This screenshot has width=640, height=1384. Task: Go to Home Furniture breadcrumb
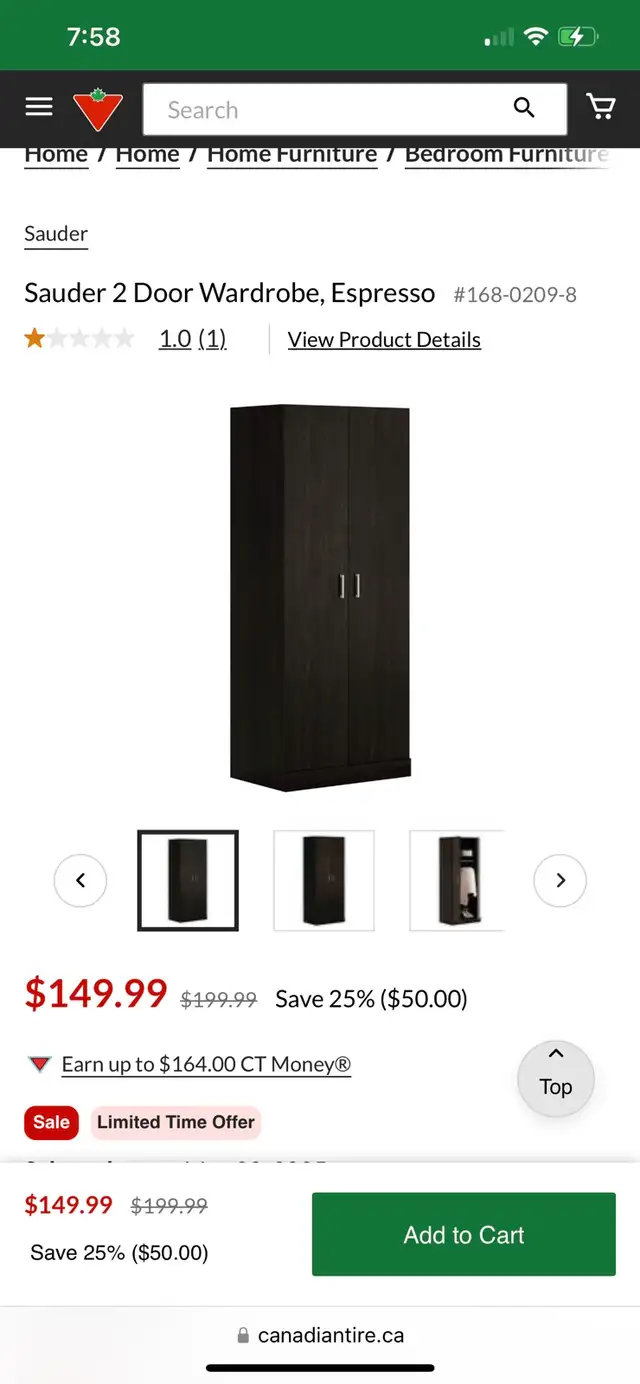pos(292,155)
